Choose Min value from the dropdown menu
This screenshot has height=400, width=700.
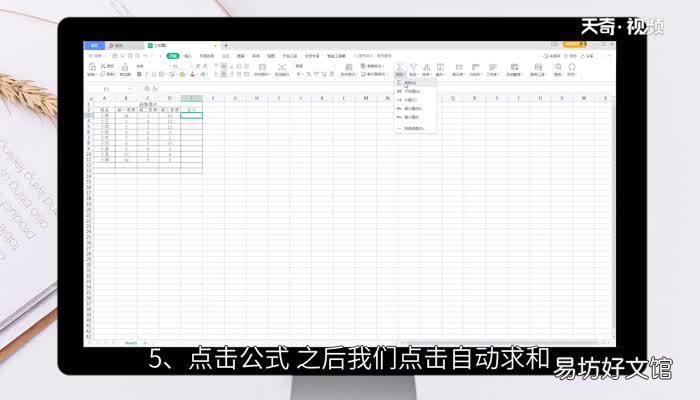tap(415, 117)
